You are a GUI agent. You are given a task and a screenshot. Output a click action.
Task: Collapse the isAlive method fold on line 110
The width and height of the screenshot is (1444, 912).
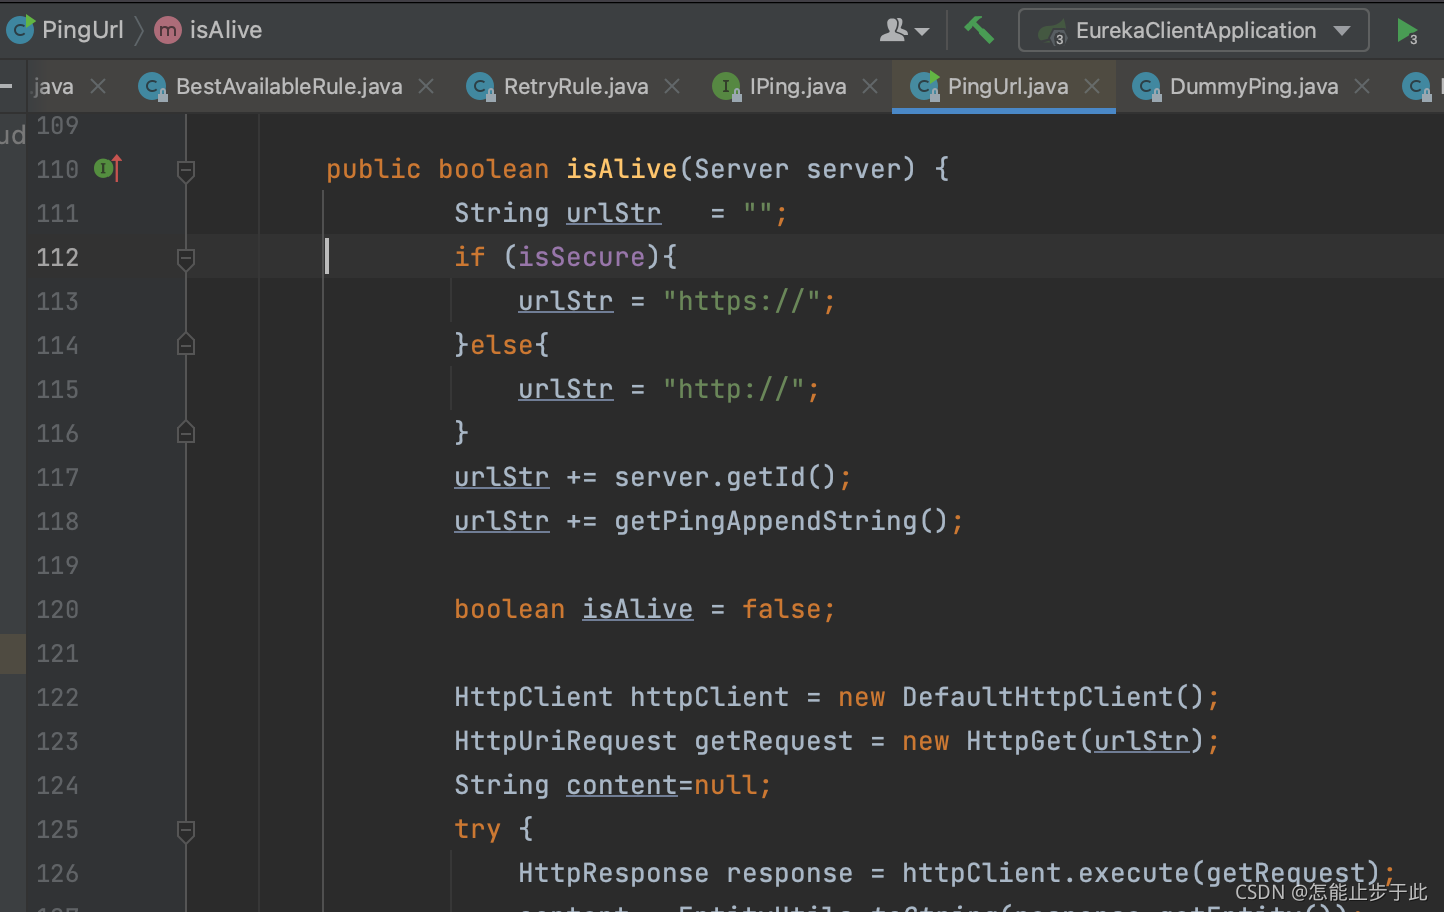[186, 171]
